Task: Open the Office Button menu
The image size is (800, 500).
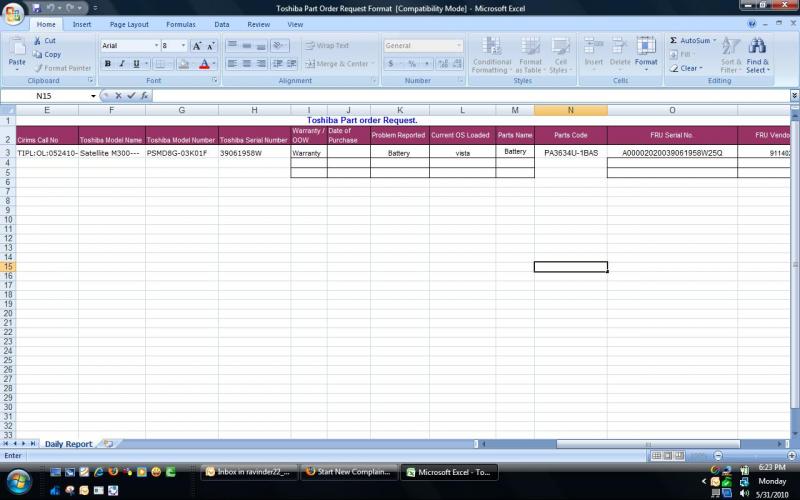Action: pos(13,13)
